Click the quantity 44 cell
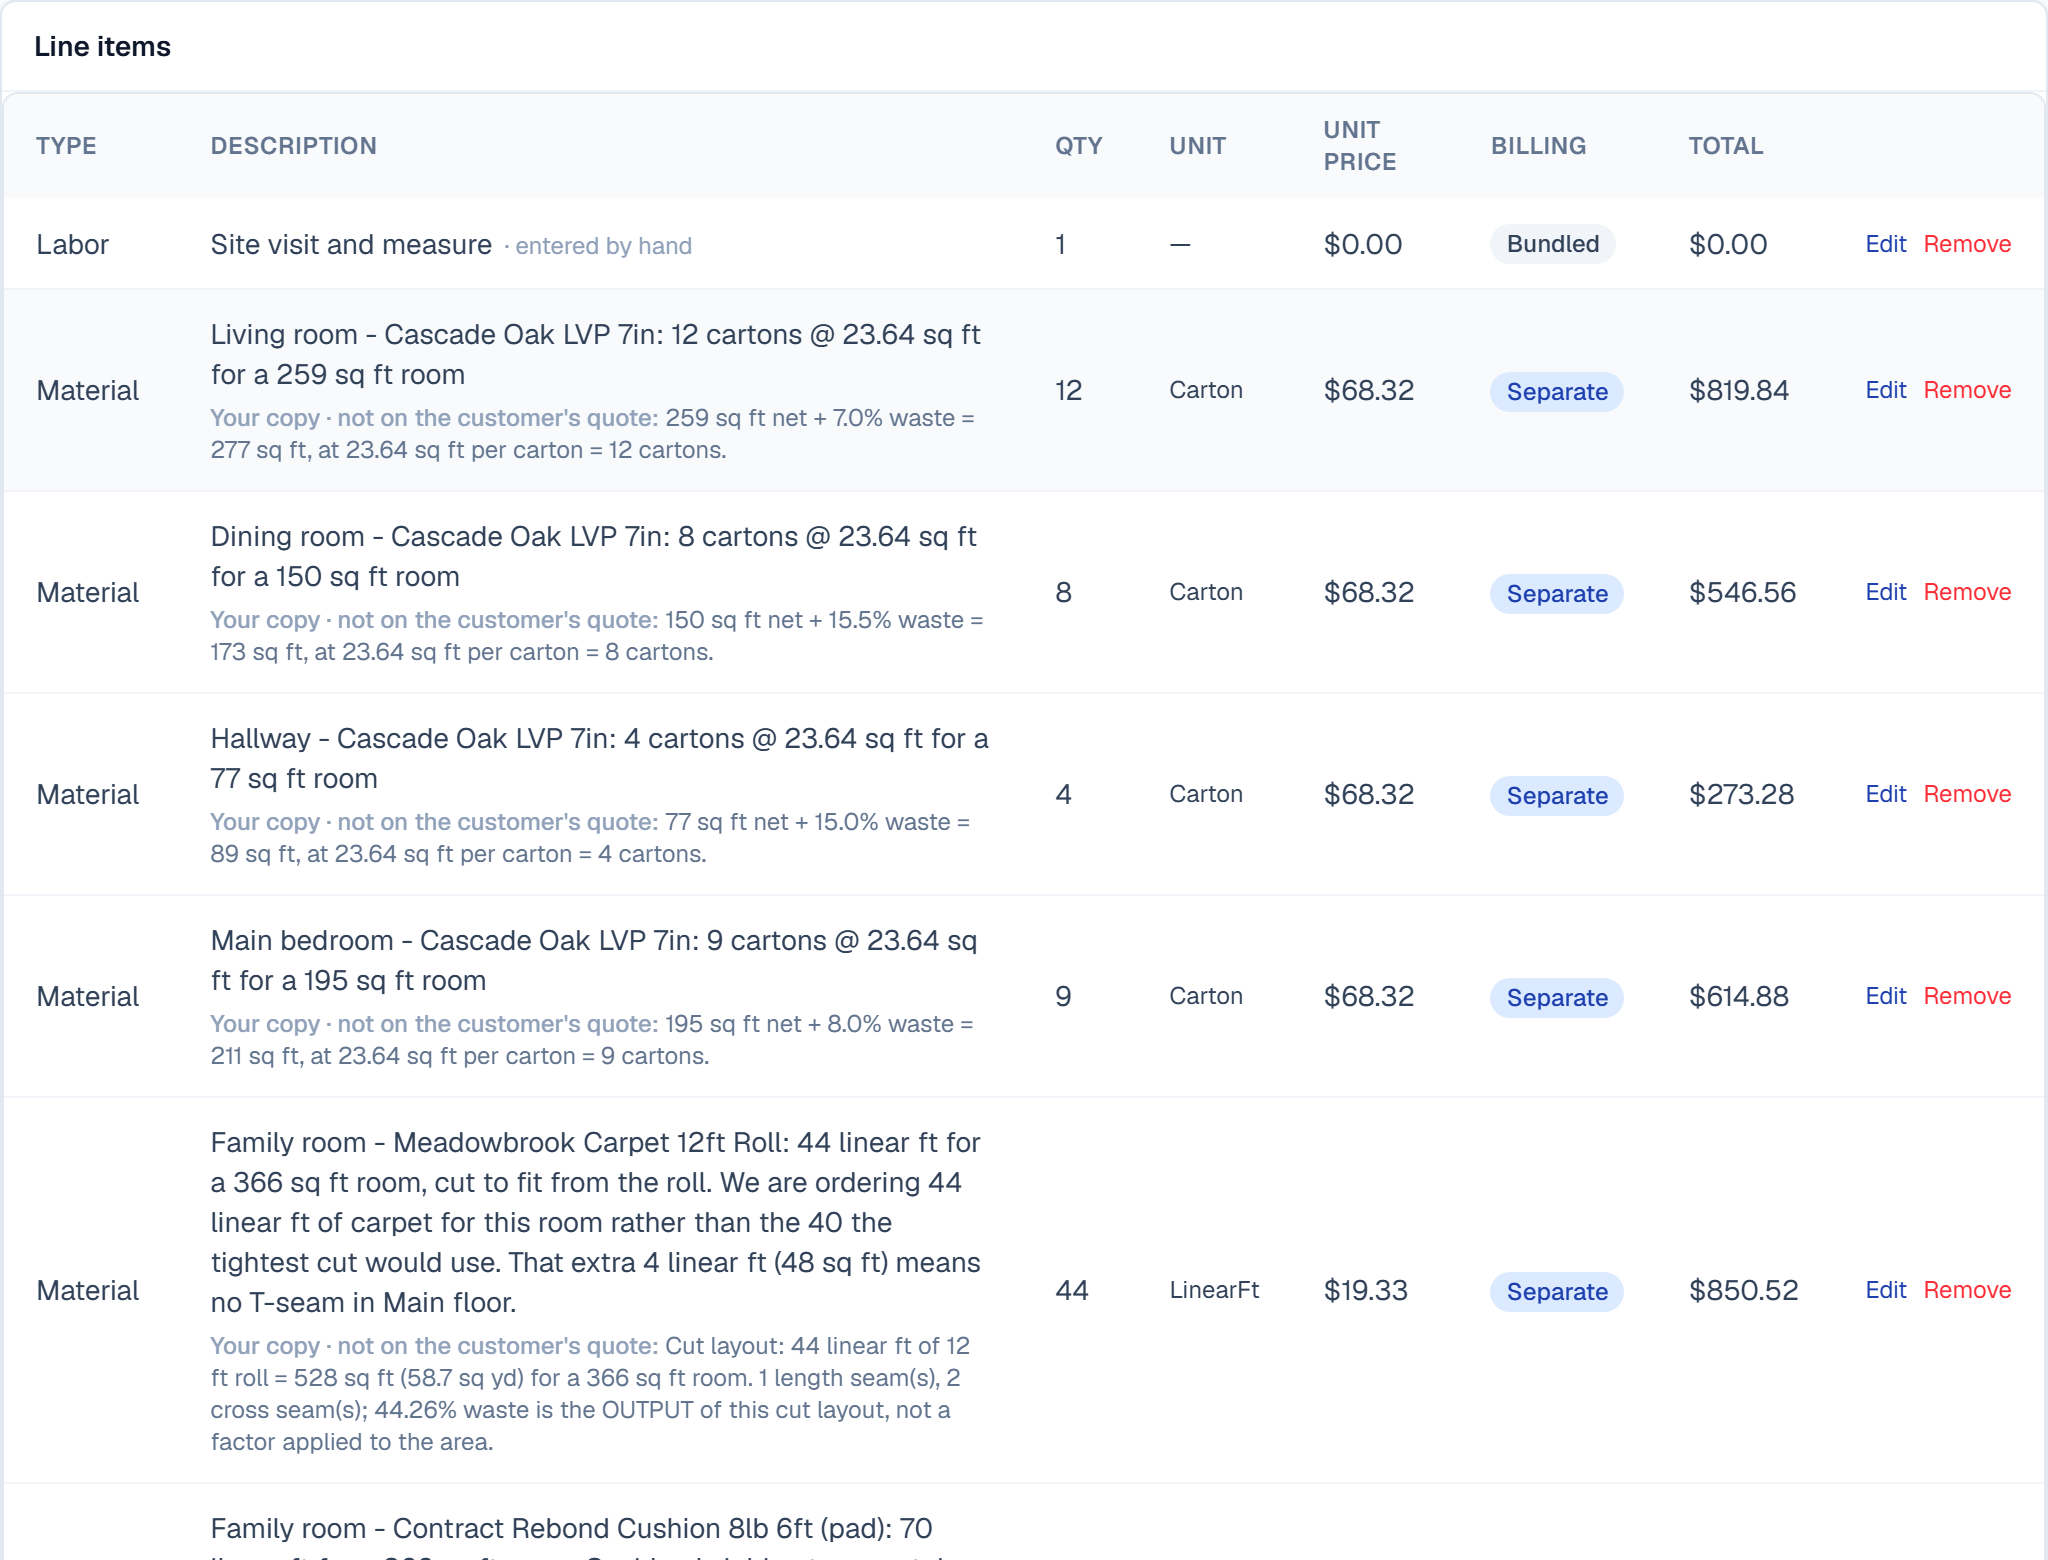 coord(1071,1290)
